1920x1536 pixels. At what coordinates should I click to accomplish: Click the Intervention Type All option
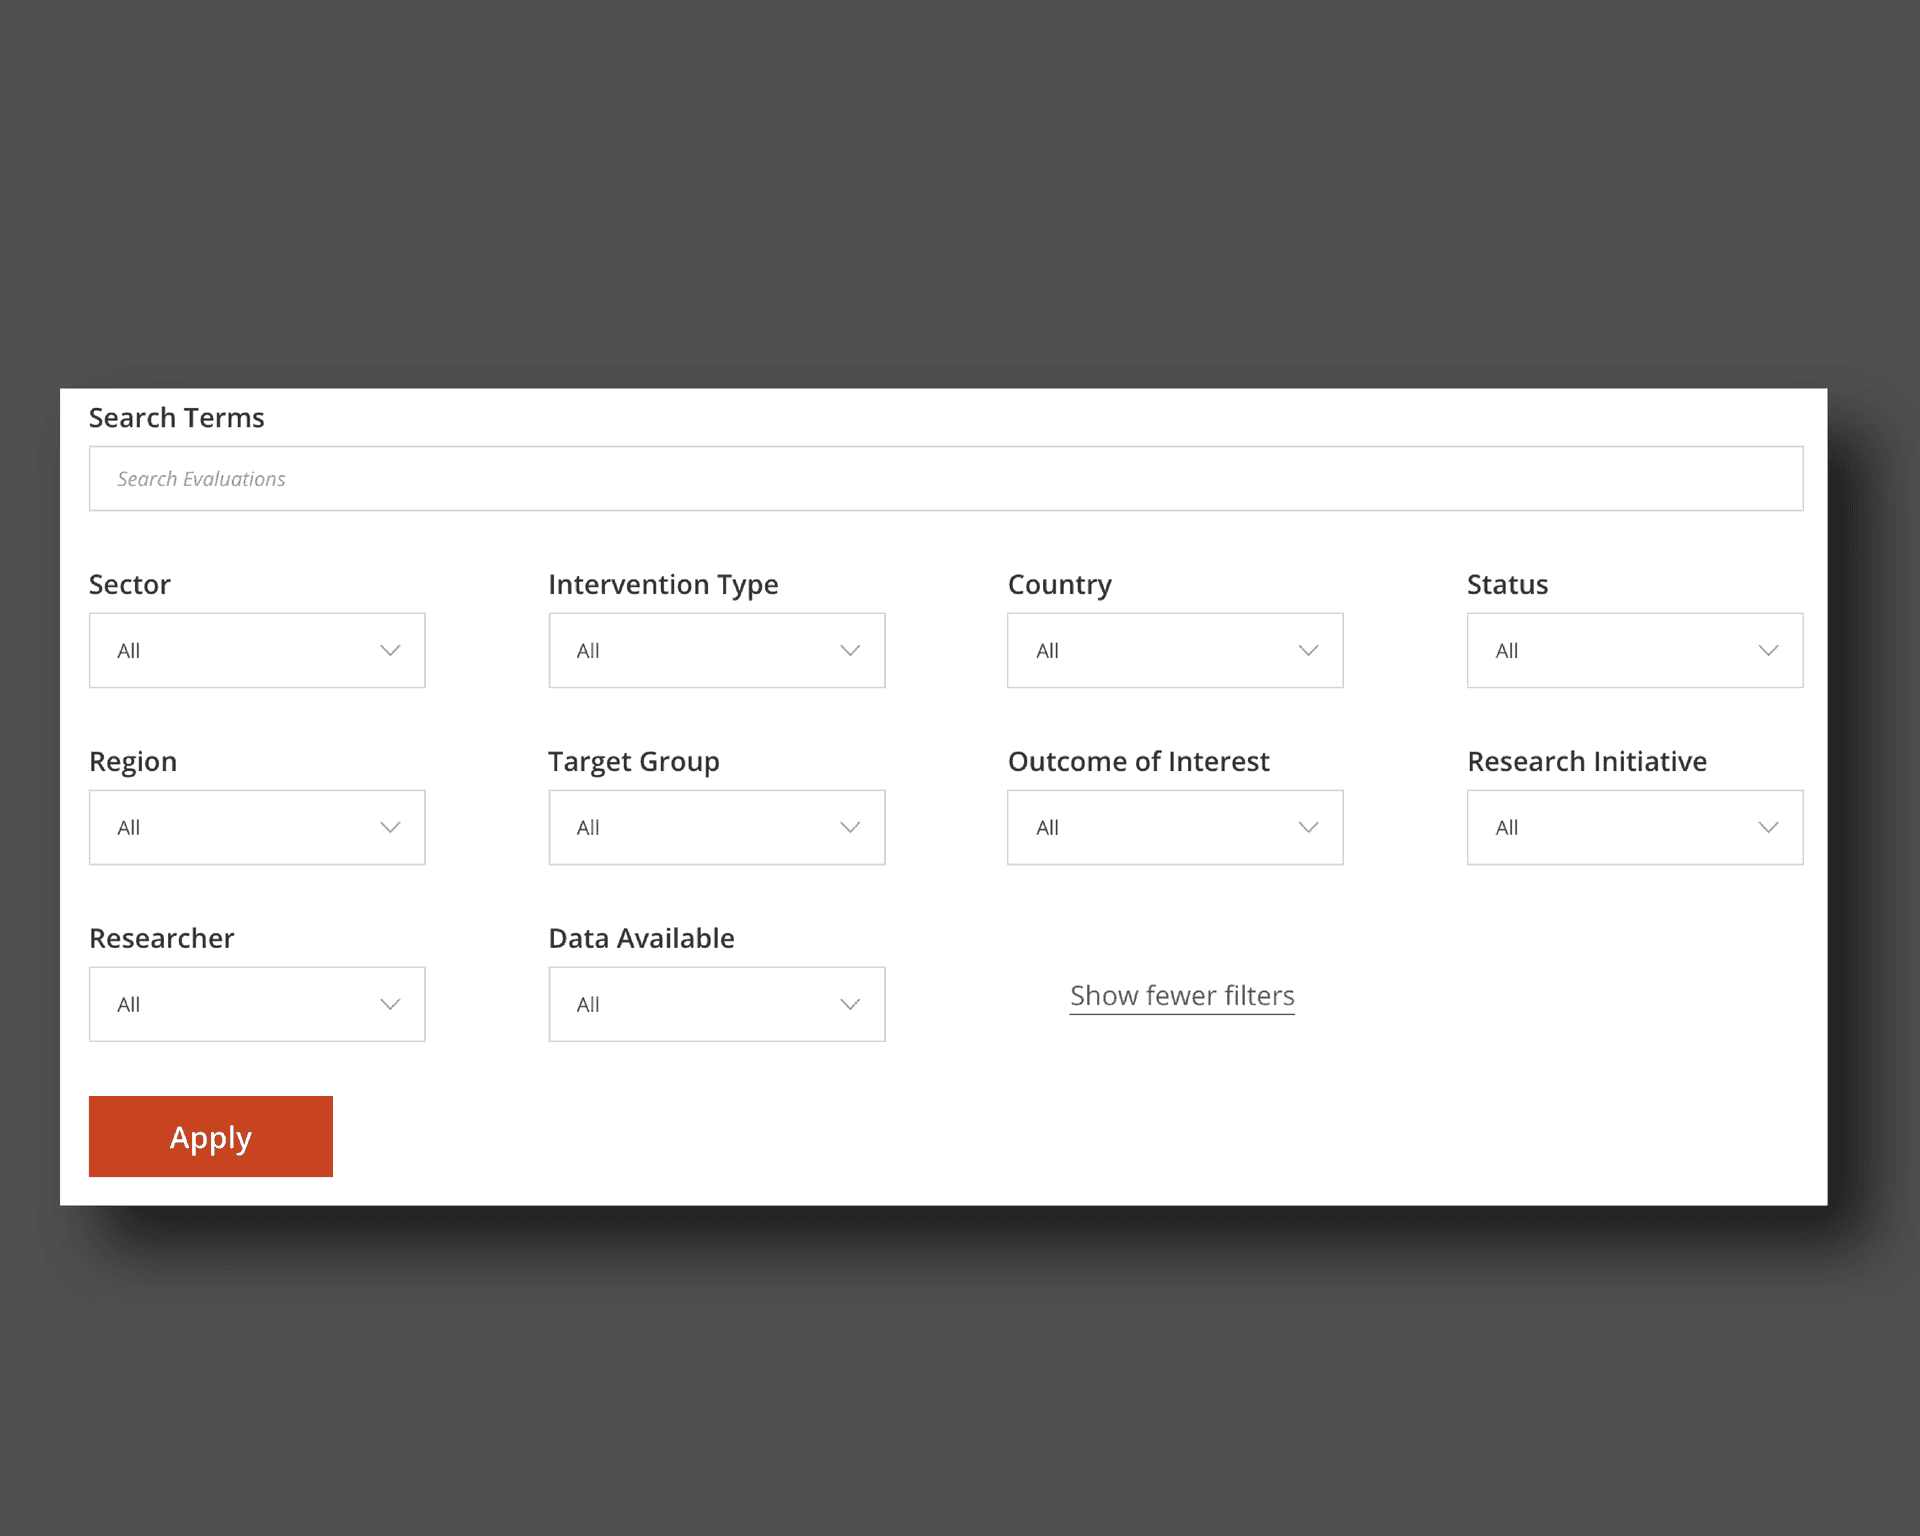[x=716, y=650]
